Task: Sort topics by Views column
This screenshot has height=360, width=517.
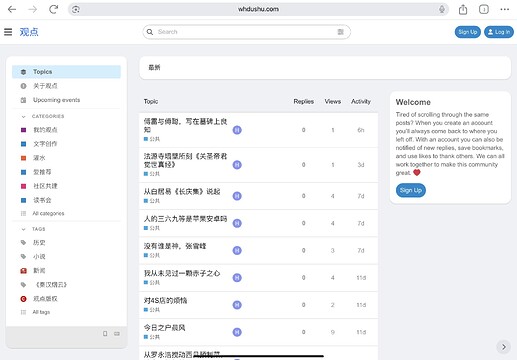Action: (333, 101)
